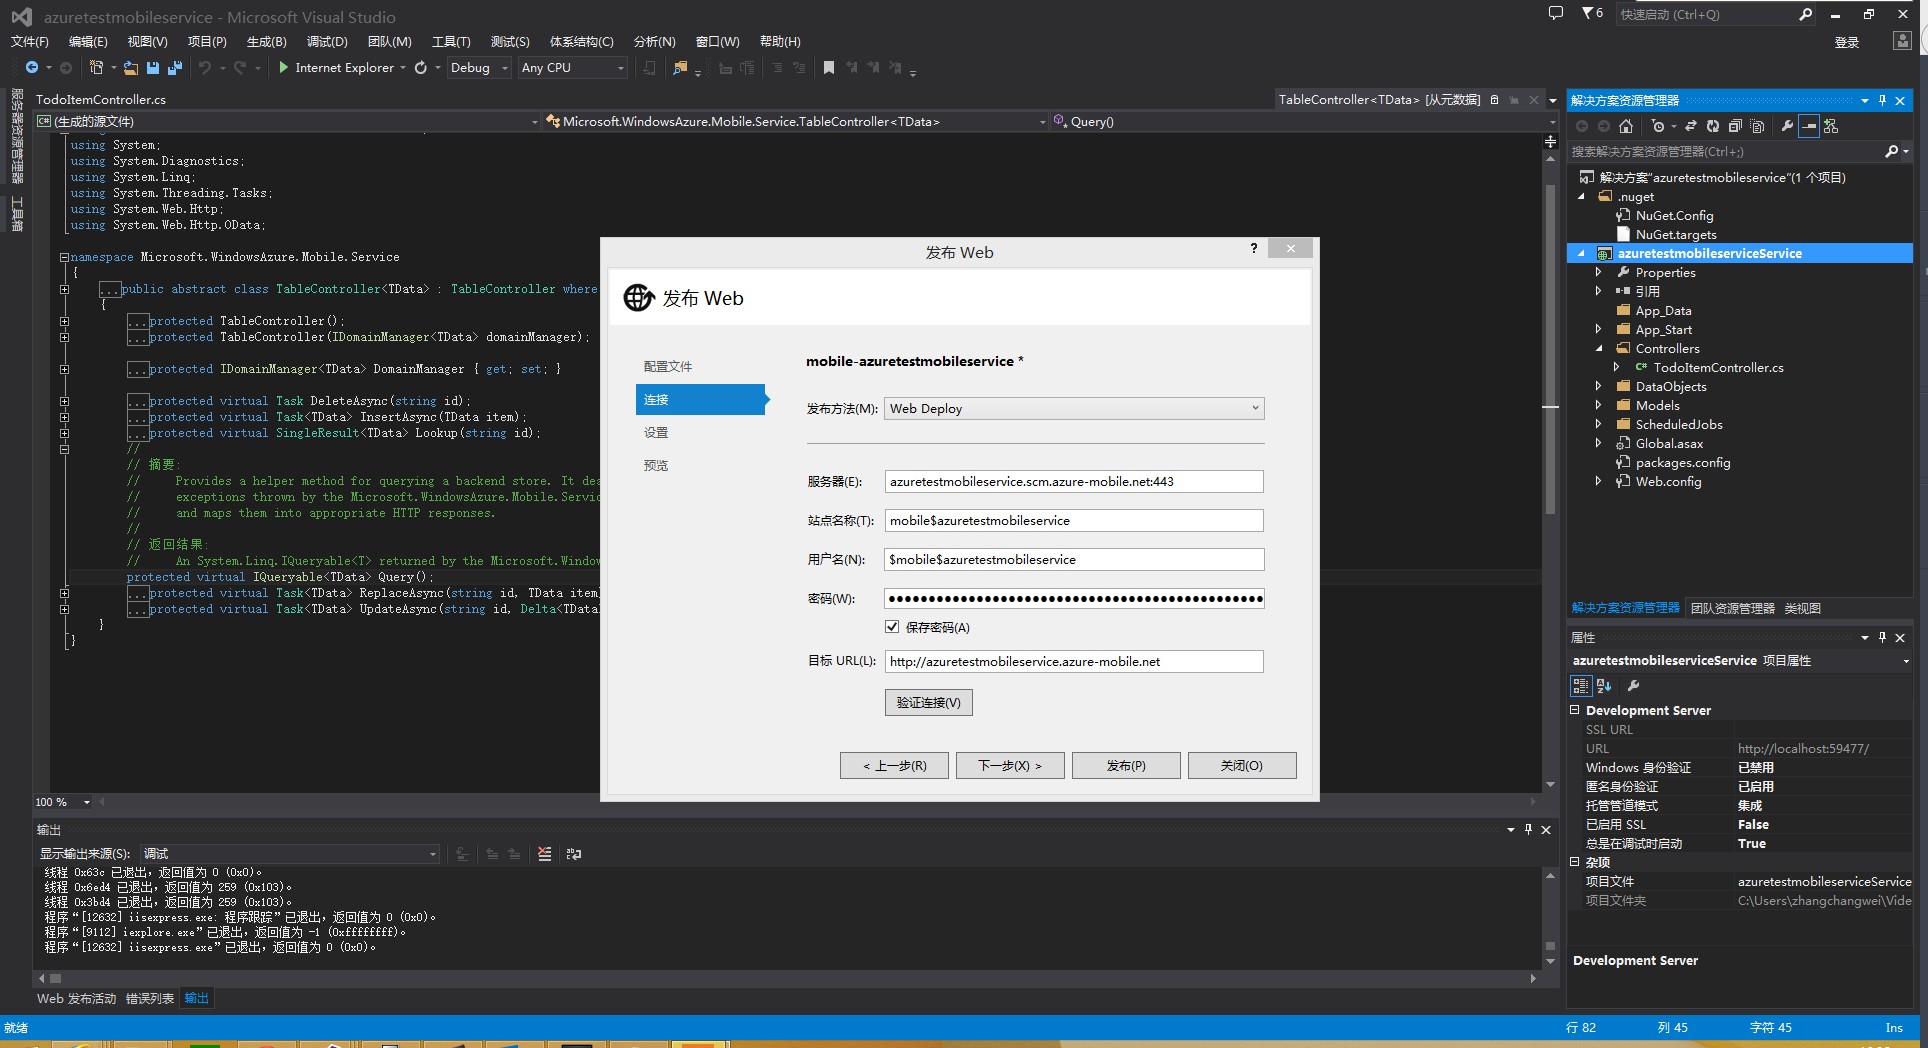The height and width of the screenshot is (1048, 1928).
Task: Switch to the 错误列表 tab
Action: (150, 998)
